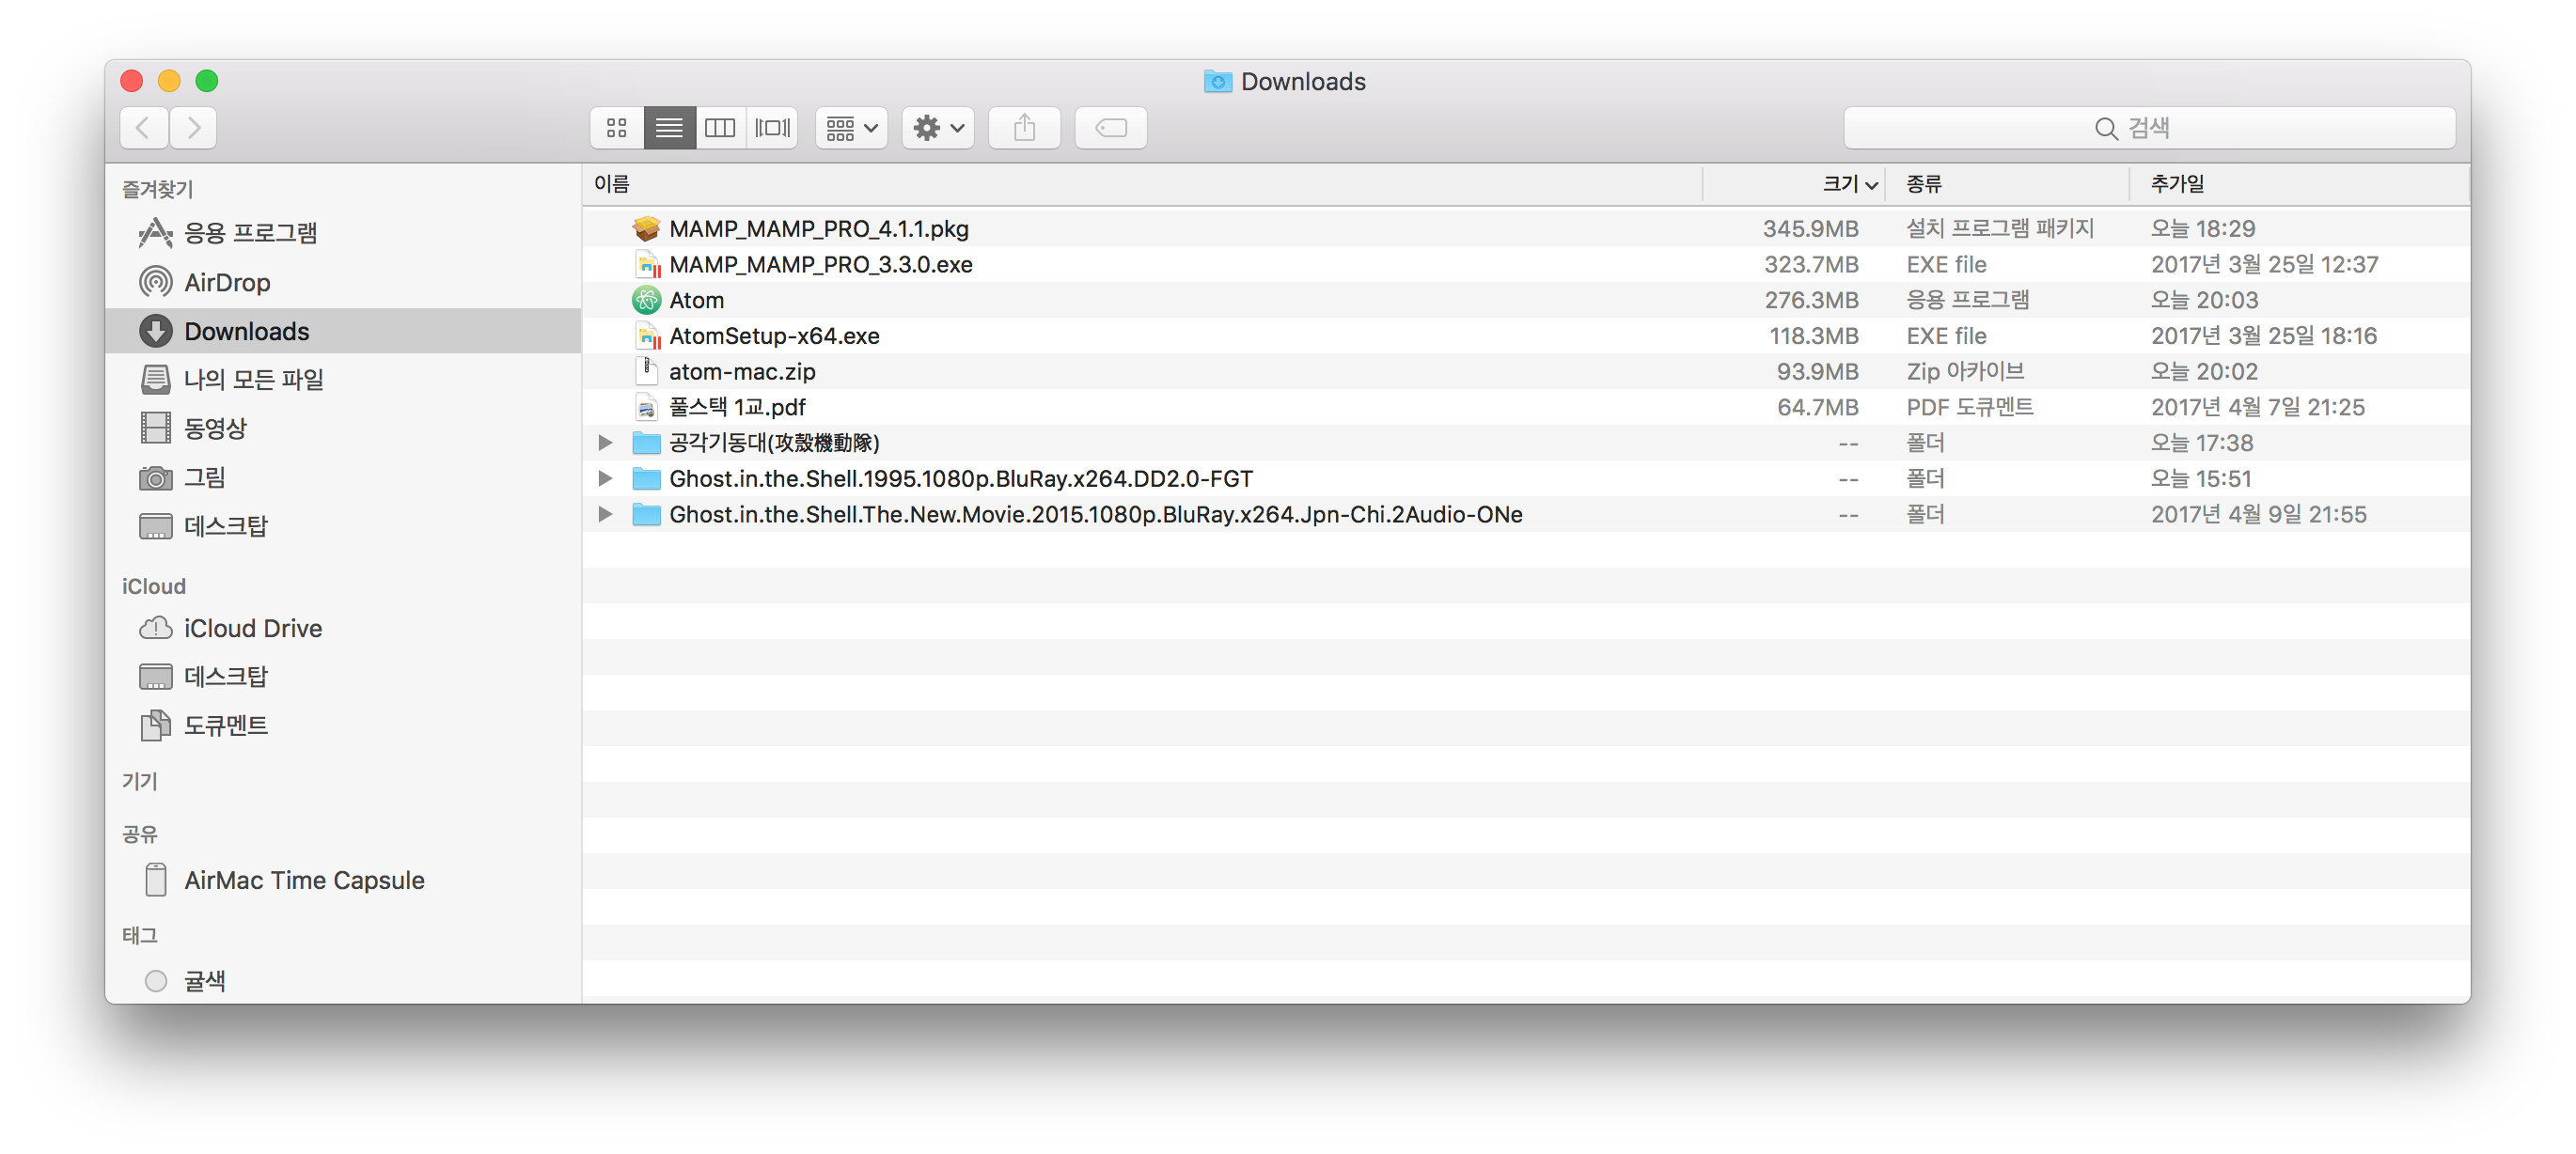Click the Zip 아카이브 kind cell
This screenshot has width=2576, height=1154.
pos(1965,371)
